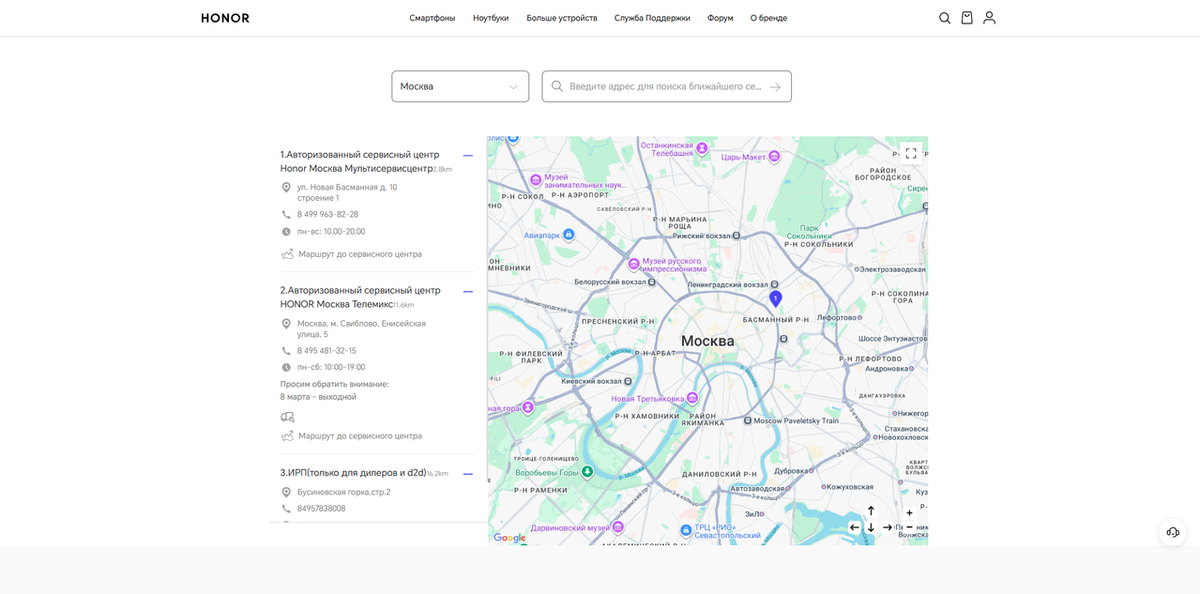Click address Бусиновская горка, стр.2
1200x594 pixels.
(344, 492)
